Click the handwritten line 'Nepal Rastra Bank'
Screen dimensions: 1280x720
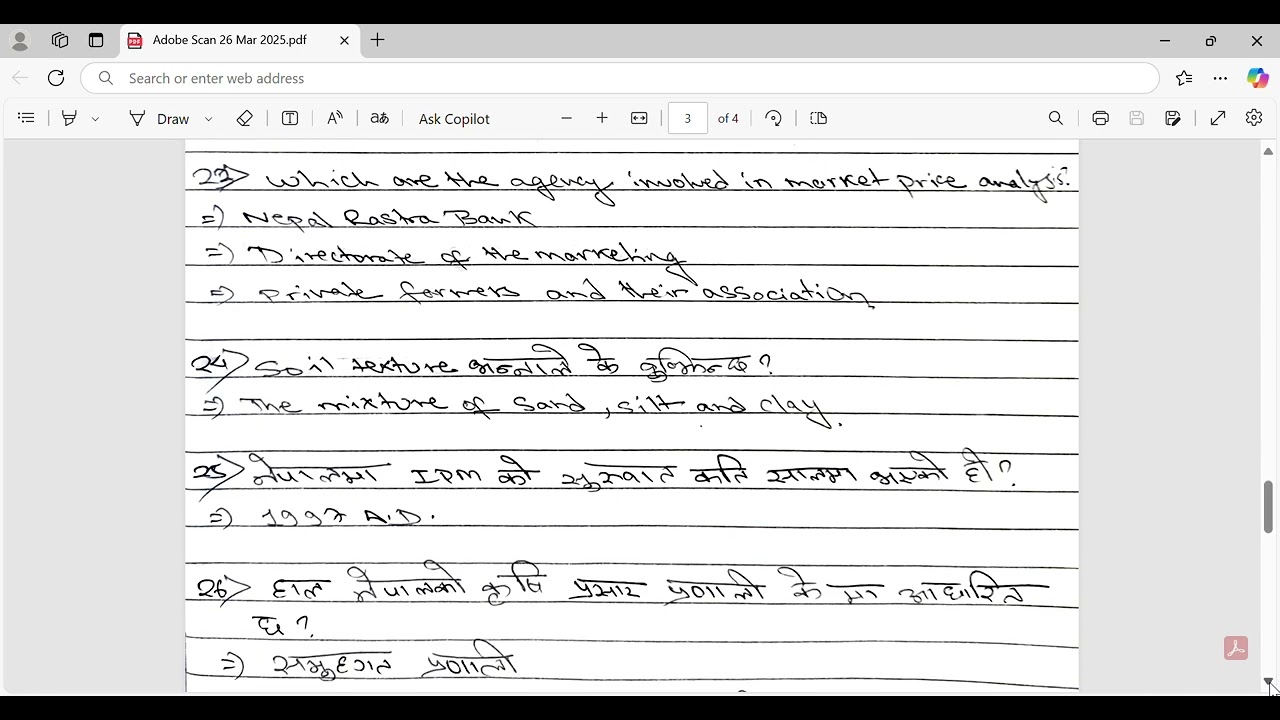pos(388,218)
